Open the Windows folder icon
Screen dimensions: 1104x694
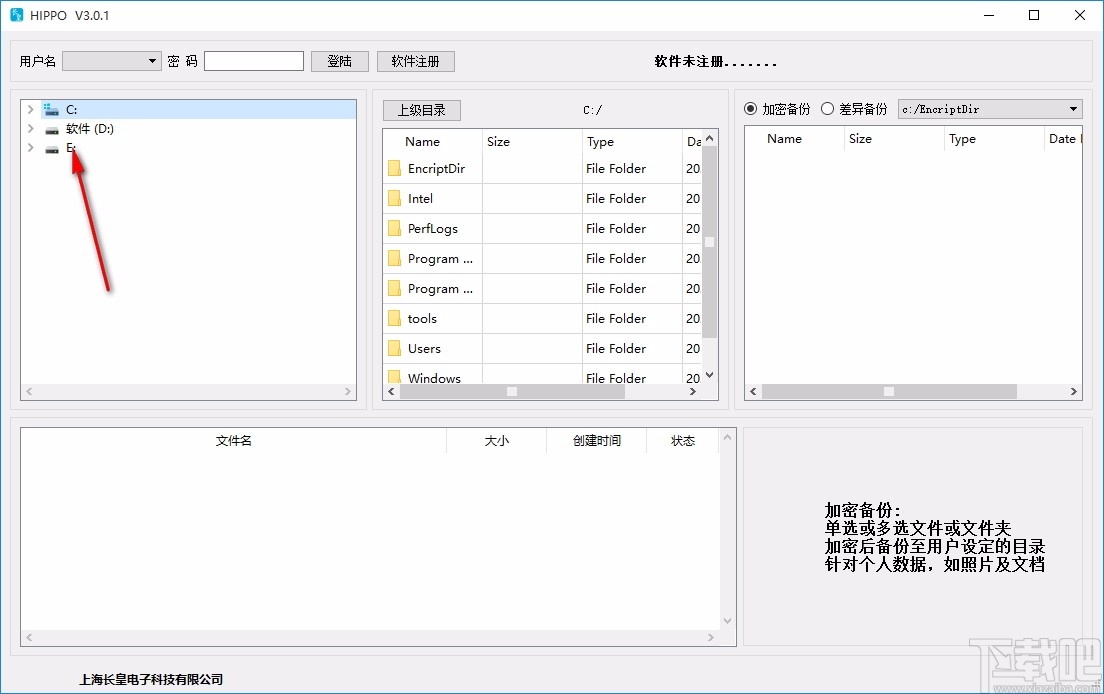pos(394,377)
